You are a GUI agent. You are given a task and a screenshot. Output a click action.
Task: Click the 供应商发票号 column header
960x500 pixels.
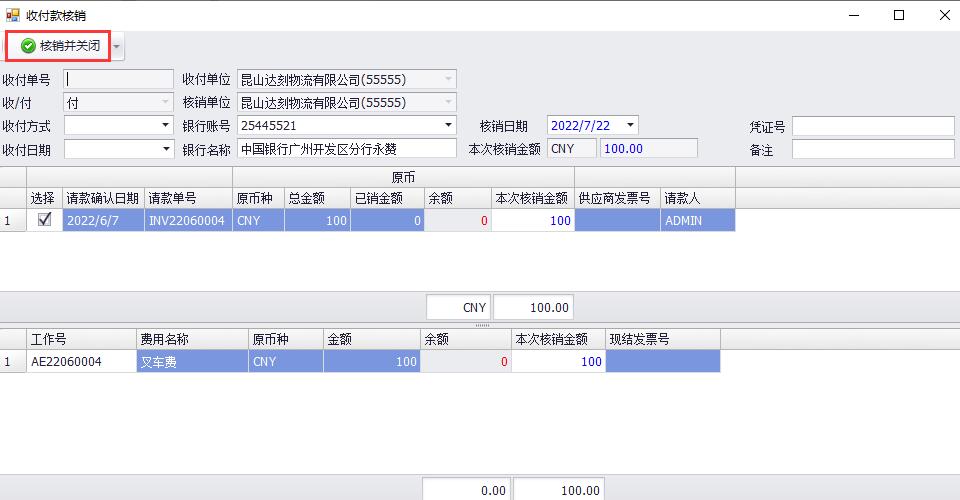(617, 198)
